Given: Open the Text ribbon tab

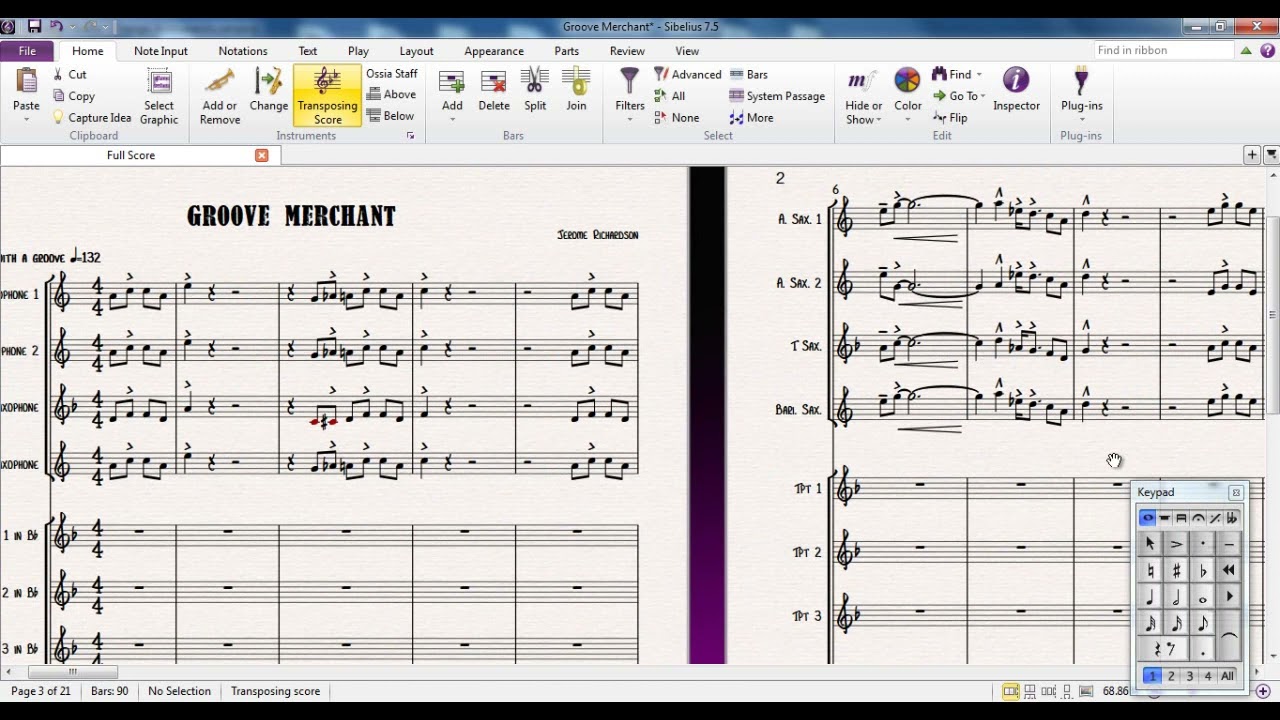Looking at the screenshot, I should tap(308, 51).
